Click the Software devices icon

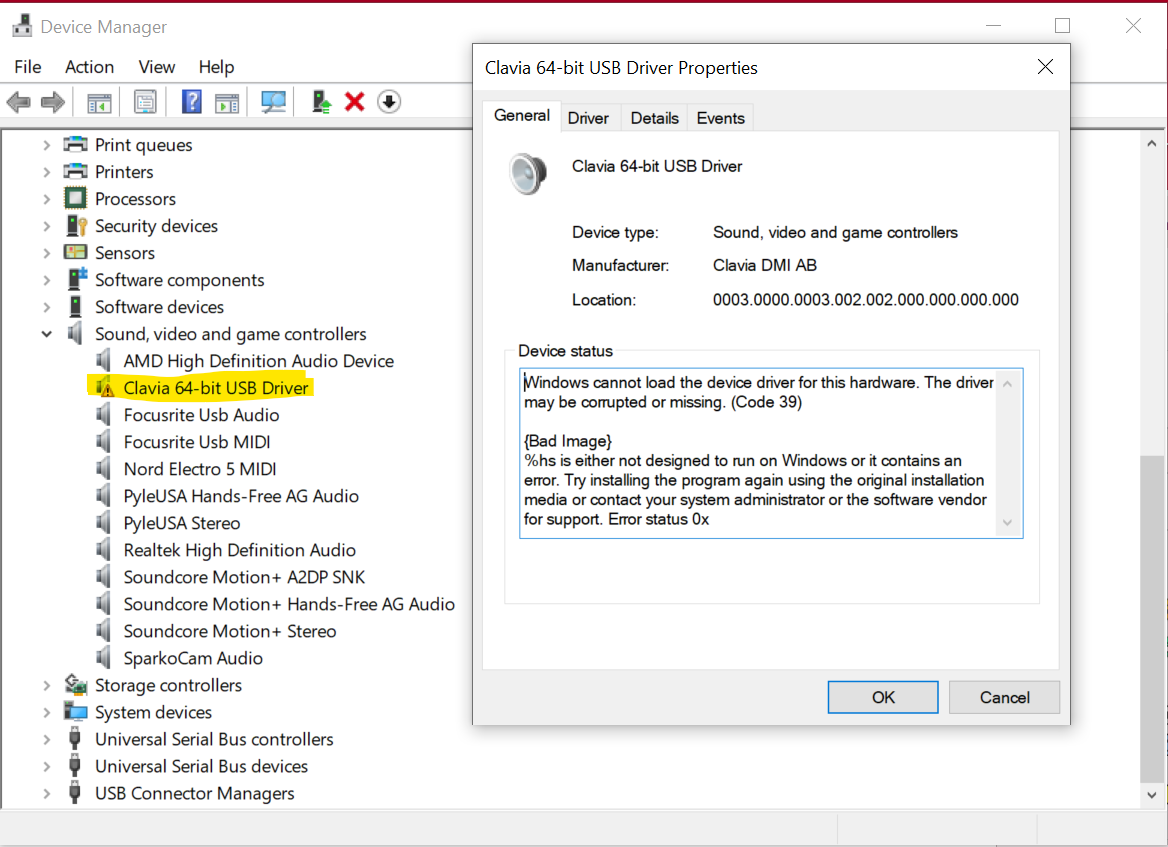pos(75,306)
